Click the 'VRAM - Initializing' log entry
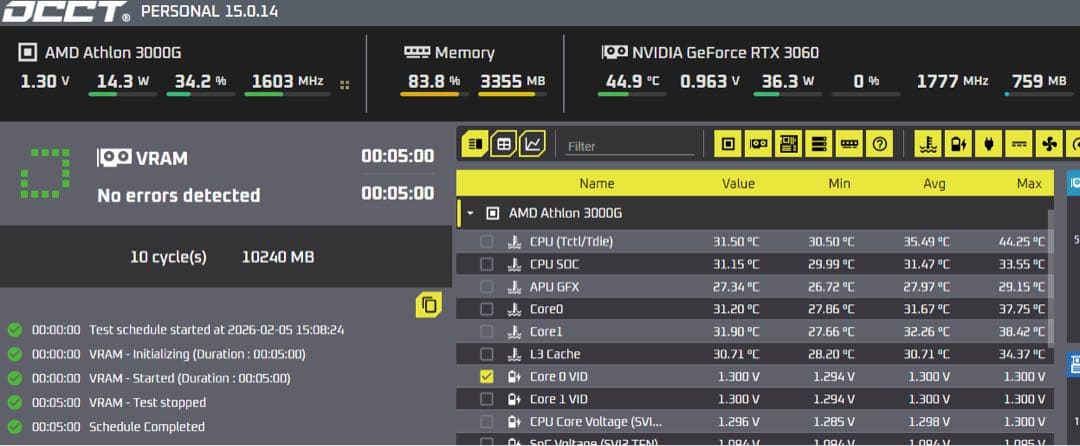 [197, 354]
